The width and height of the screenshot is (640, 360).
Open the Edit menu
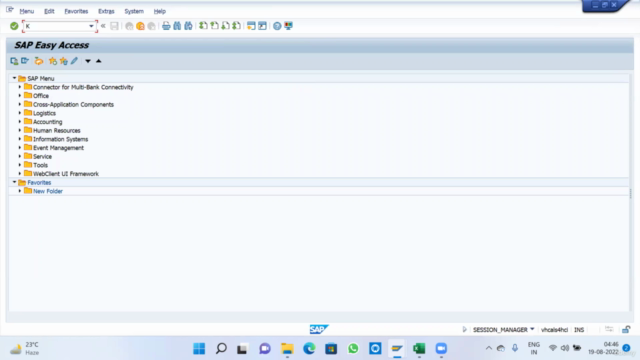(49, 11)
